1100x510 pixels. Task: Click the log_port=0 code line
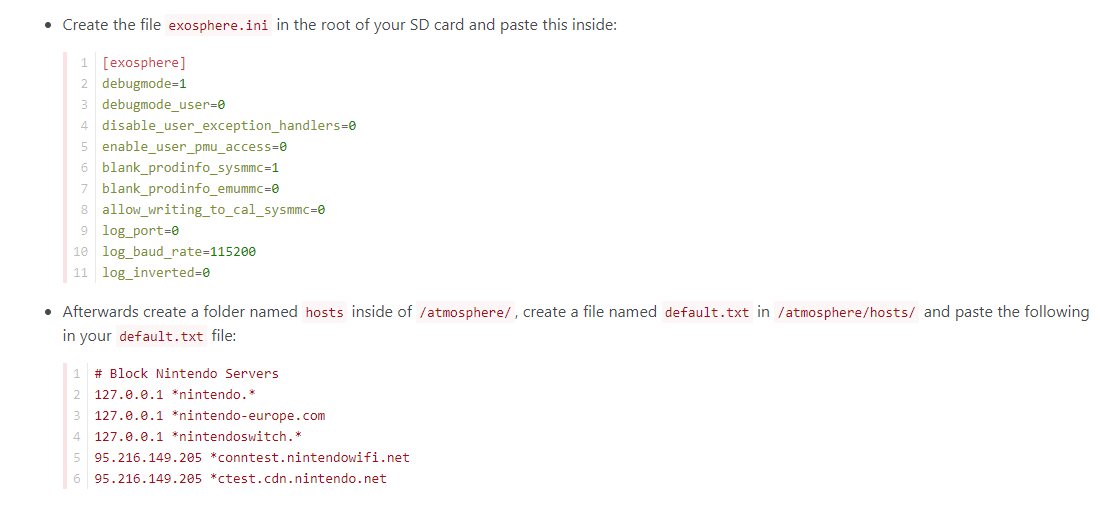(x=140, y=230)
